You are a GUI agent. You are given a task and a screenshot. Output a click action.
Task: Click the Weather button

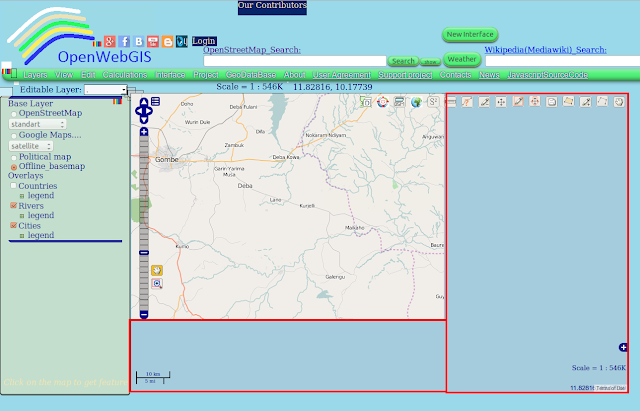(x=462, y=59)
